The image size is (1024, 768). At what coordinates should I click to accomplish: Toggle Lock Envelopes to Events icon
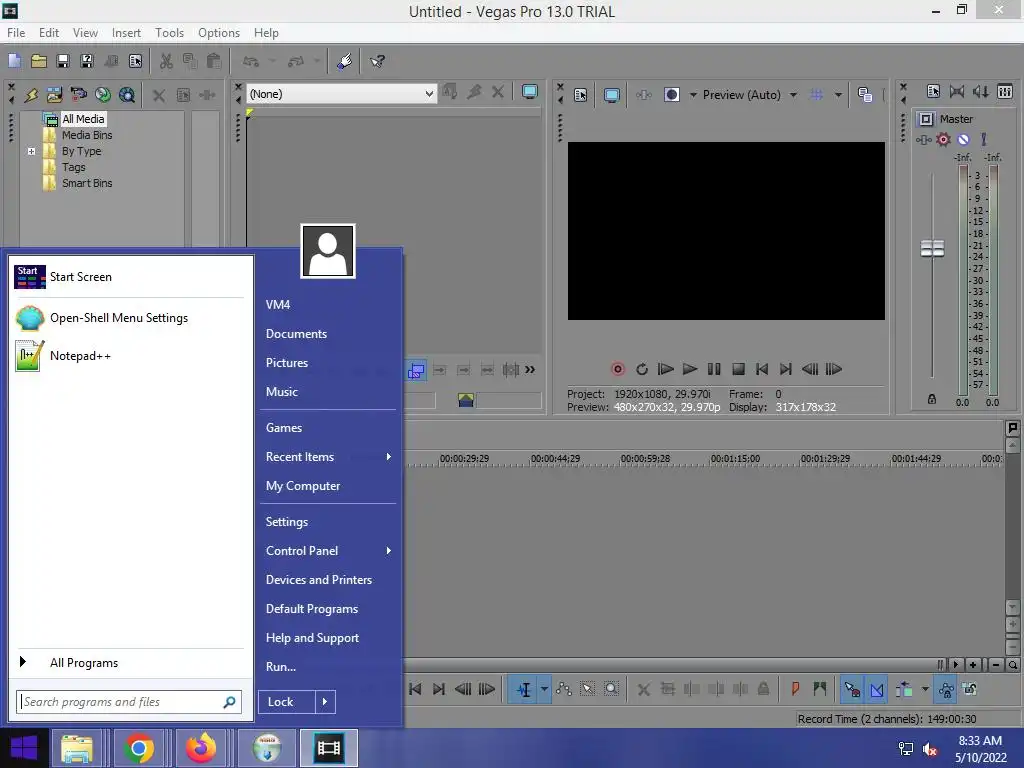click(x=946, y=689)
